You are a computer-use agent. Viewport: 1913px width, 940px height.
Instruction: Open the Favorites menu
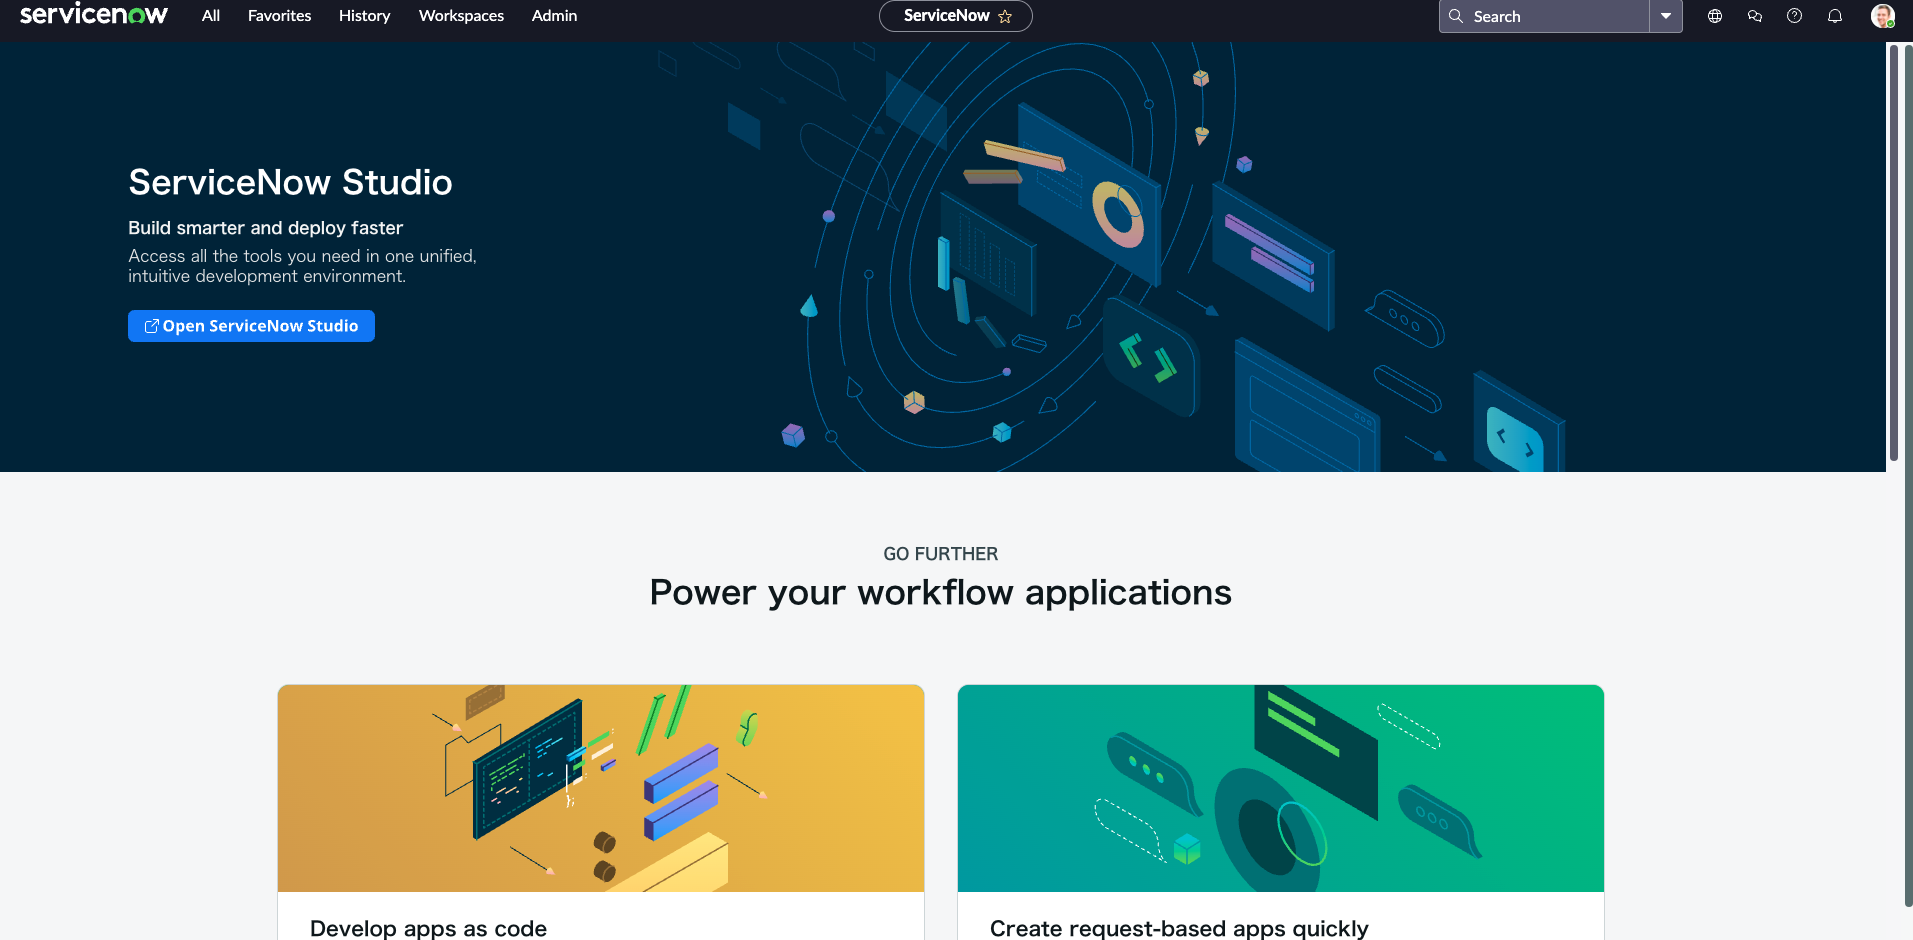tap(280, 16)
